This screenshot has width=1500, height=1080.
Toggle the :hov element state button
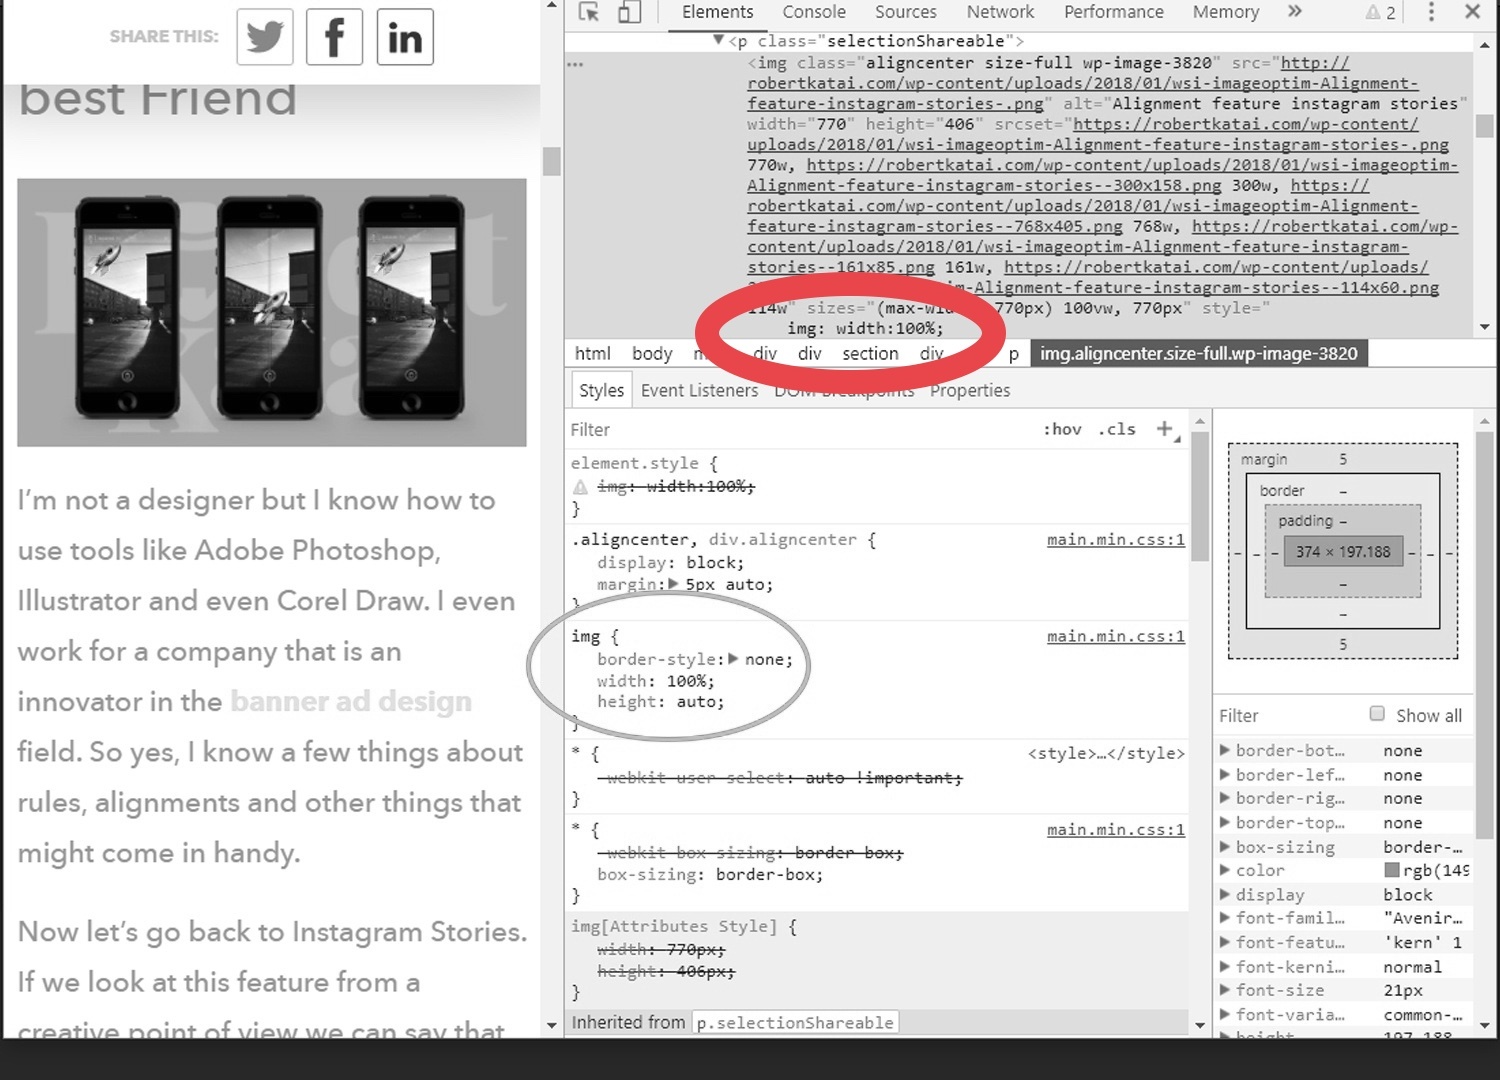[x=1062, y=429]
